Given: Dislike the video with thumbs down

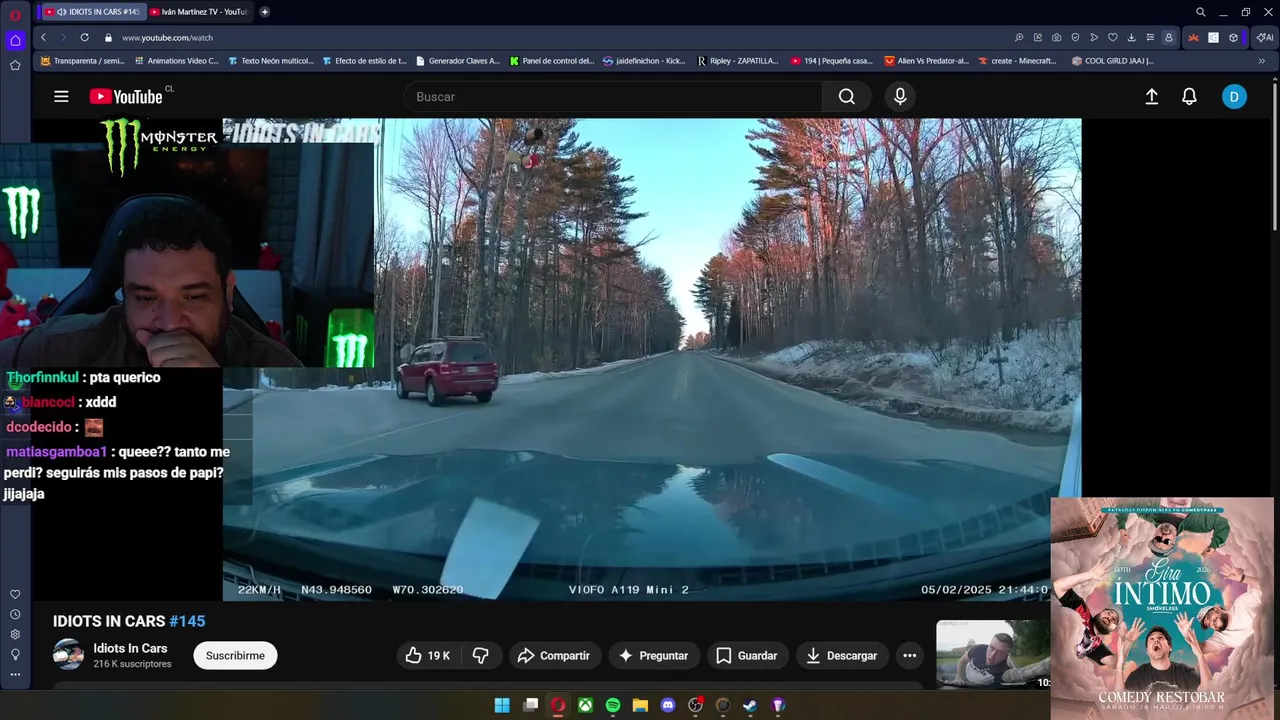Looking at the screenshot, I should click(481, 656).
